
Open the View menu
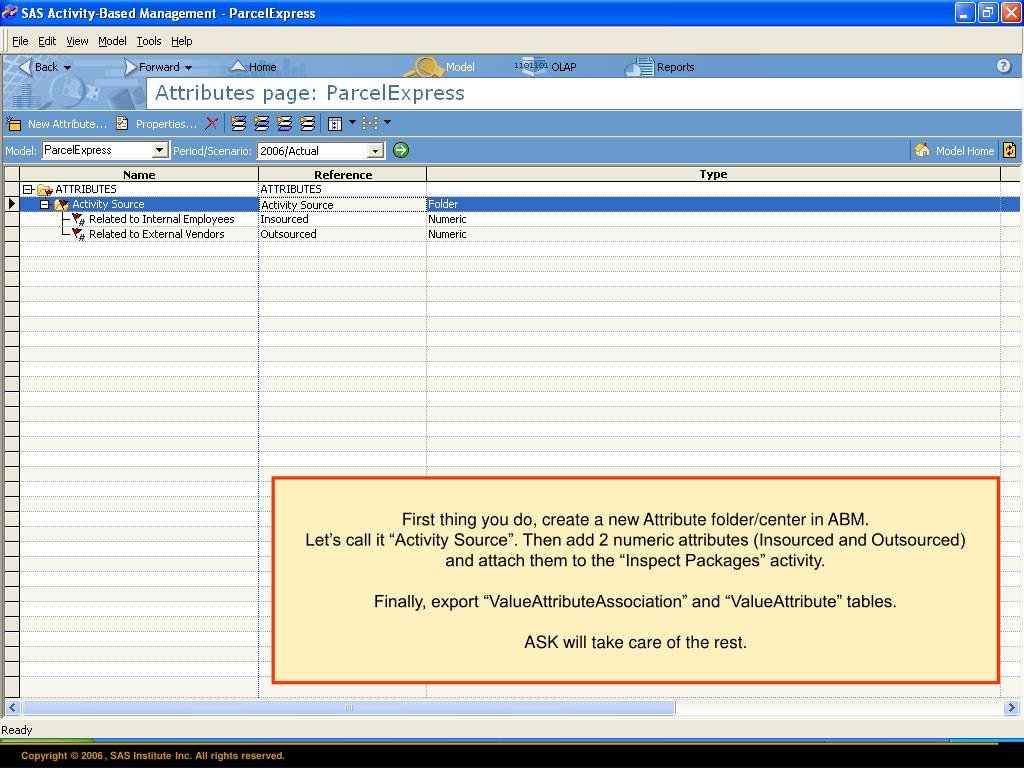pos(77,41)
